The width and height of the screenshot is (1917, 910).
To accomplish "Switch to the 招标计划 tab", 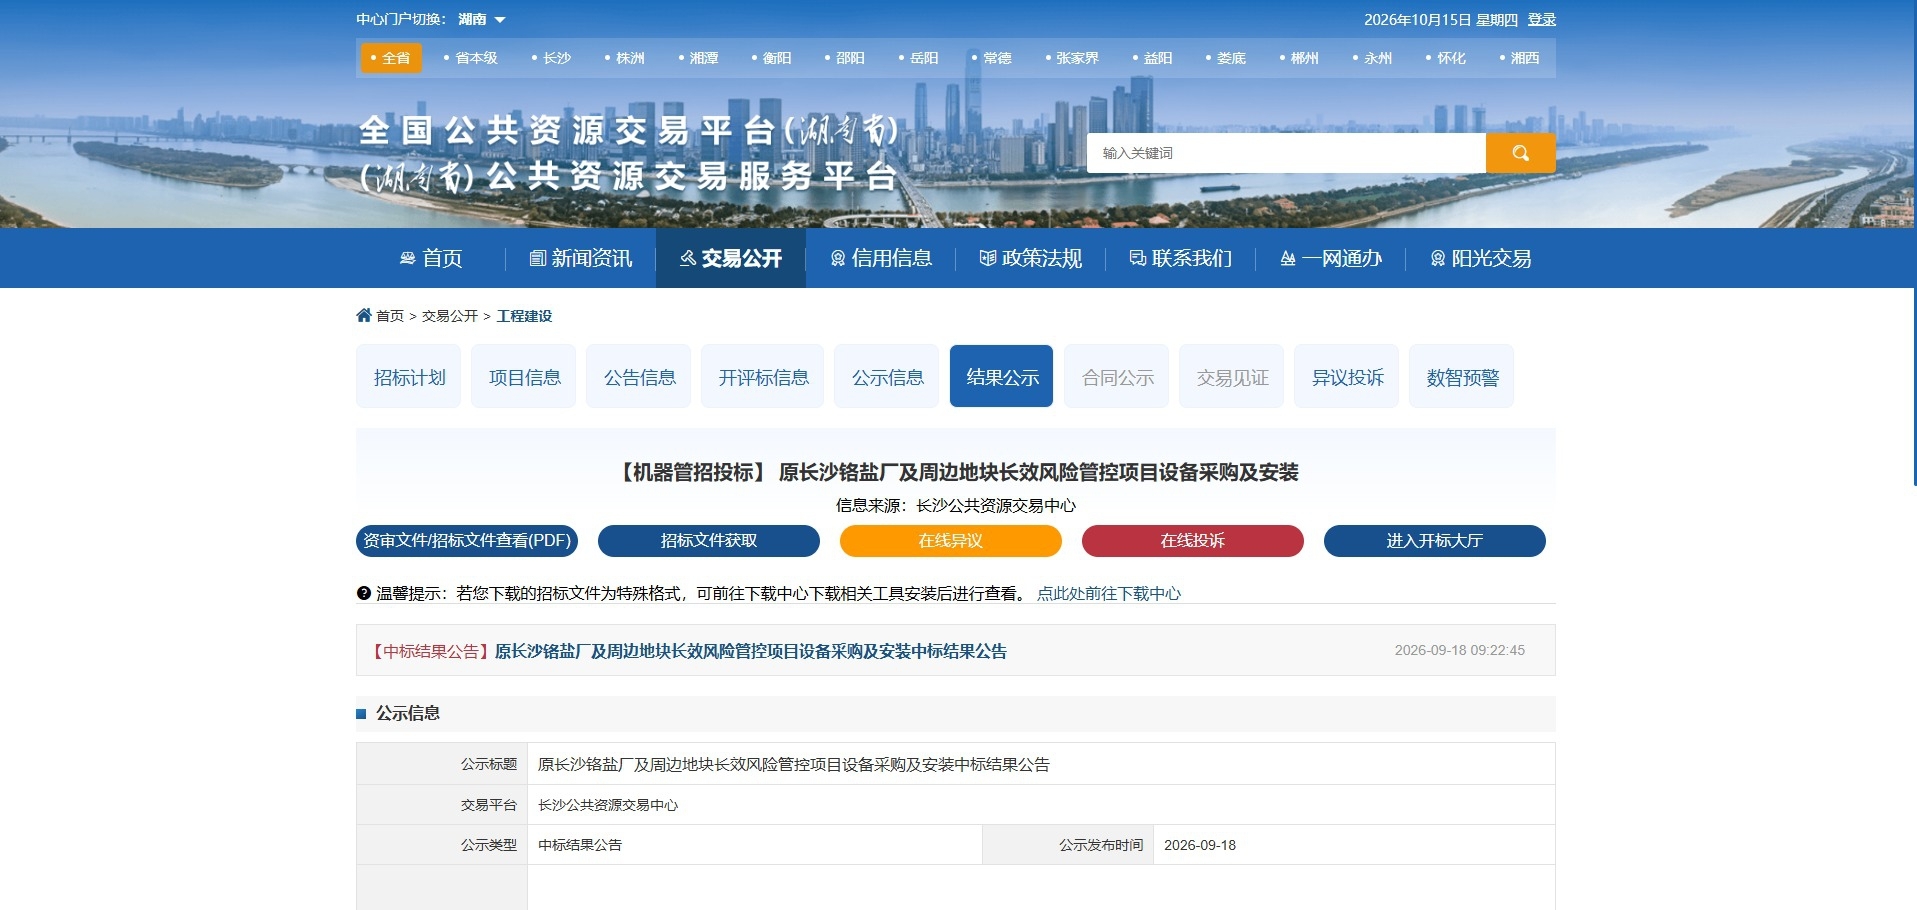I will 409,377.
